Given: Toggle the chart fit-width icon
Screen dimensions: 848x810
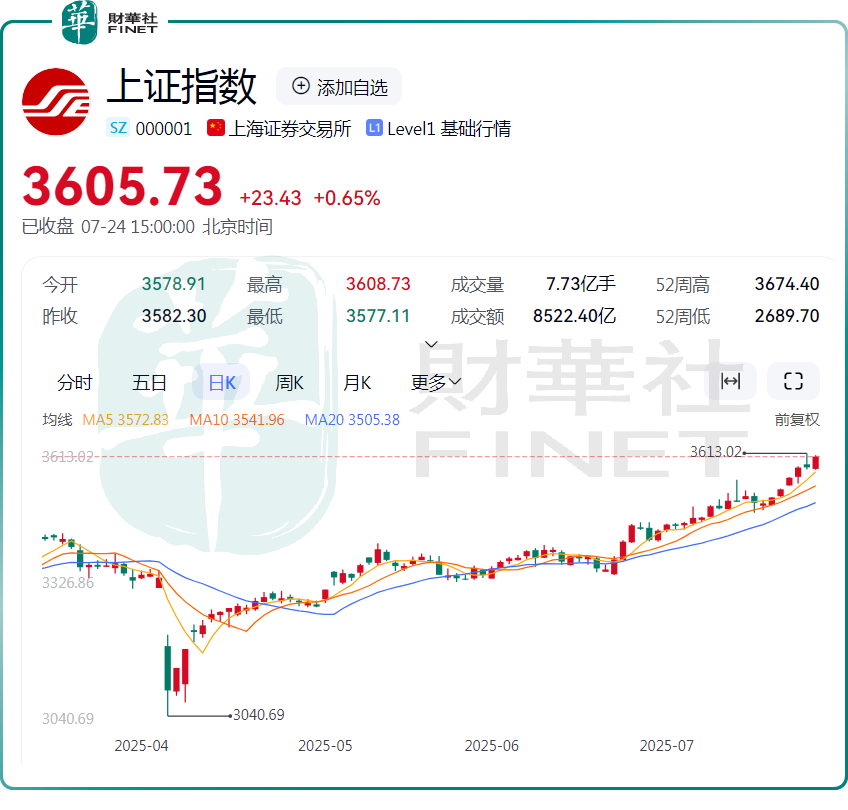Looking at the screenshot, I should (730, 381).
